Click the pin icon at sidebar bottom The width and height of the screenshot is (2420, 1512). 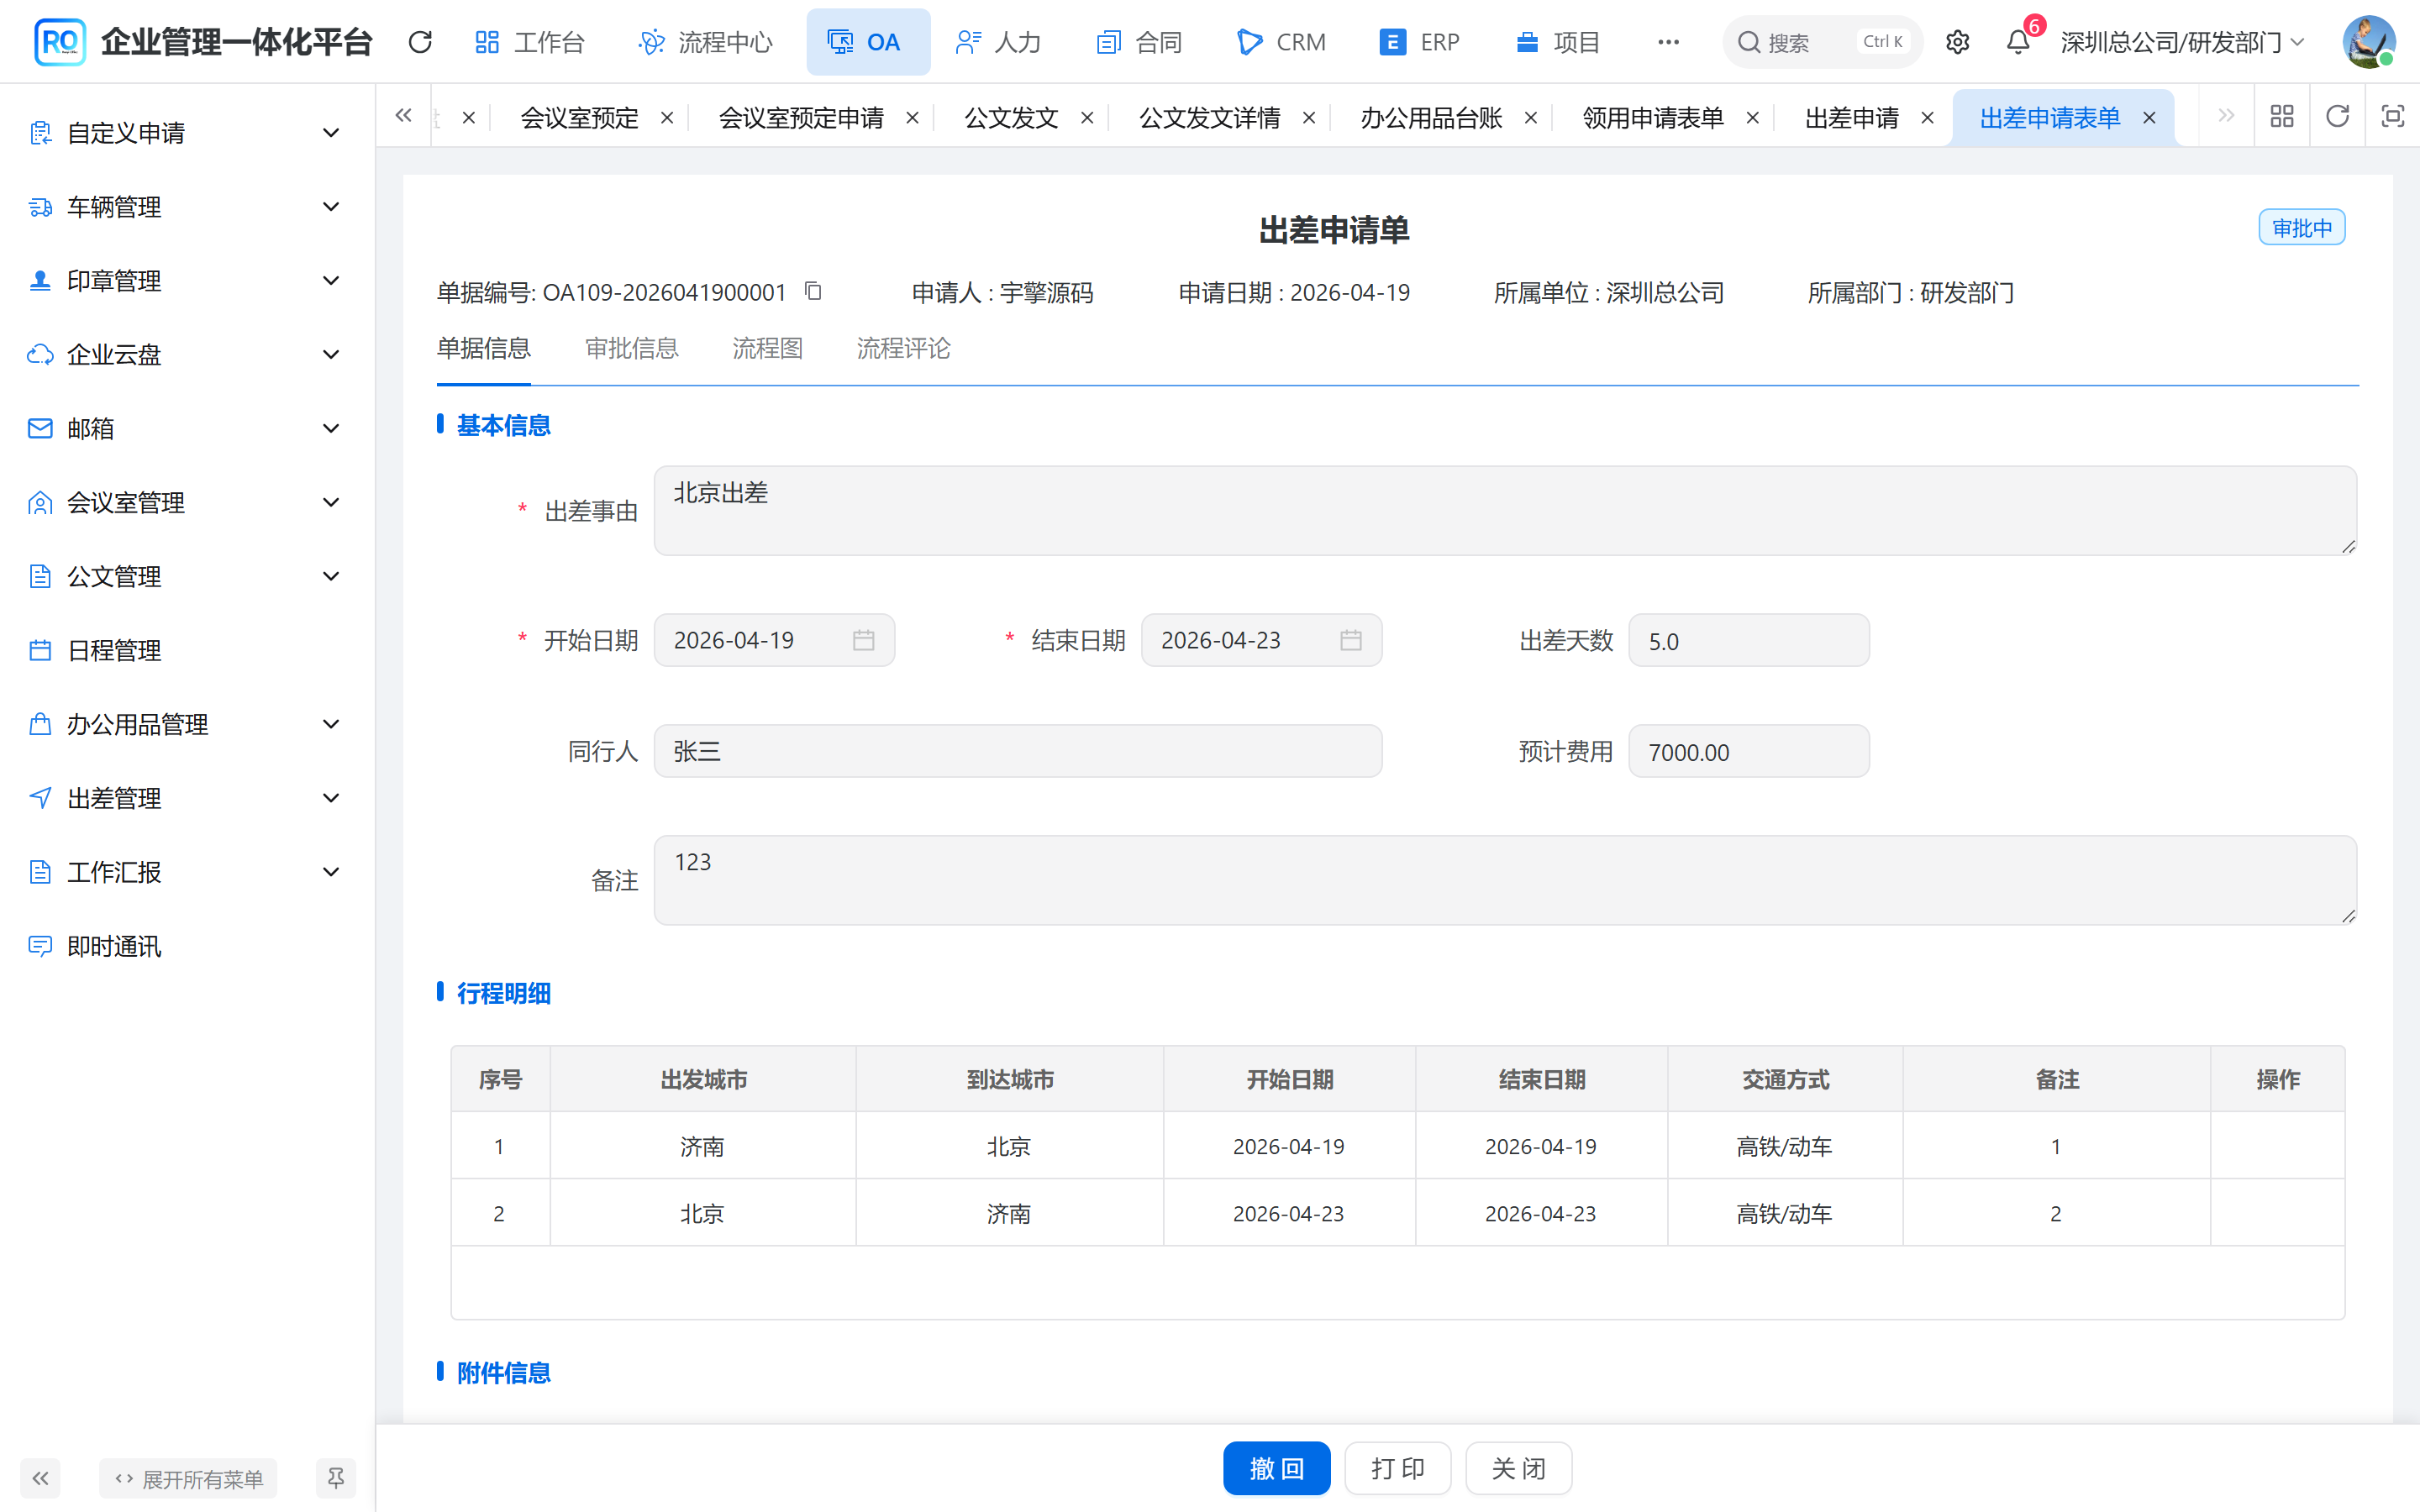336,1478
